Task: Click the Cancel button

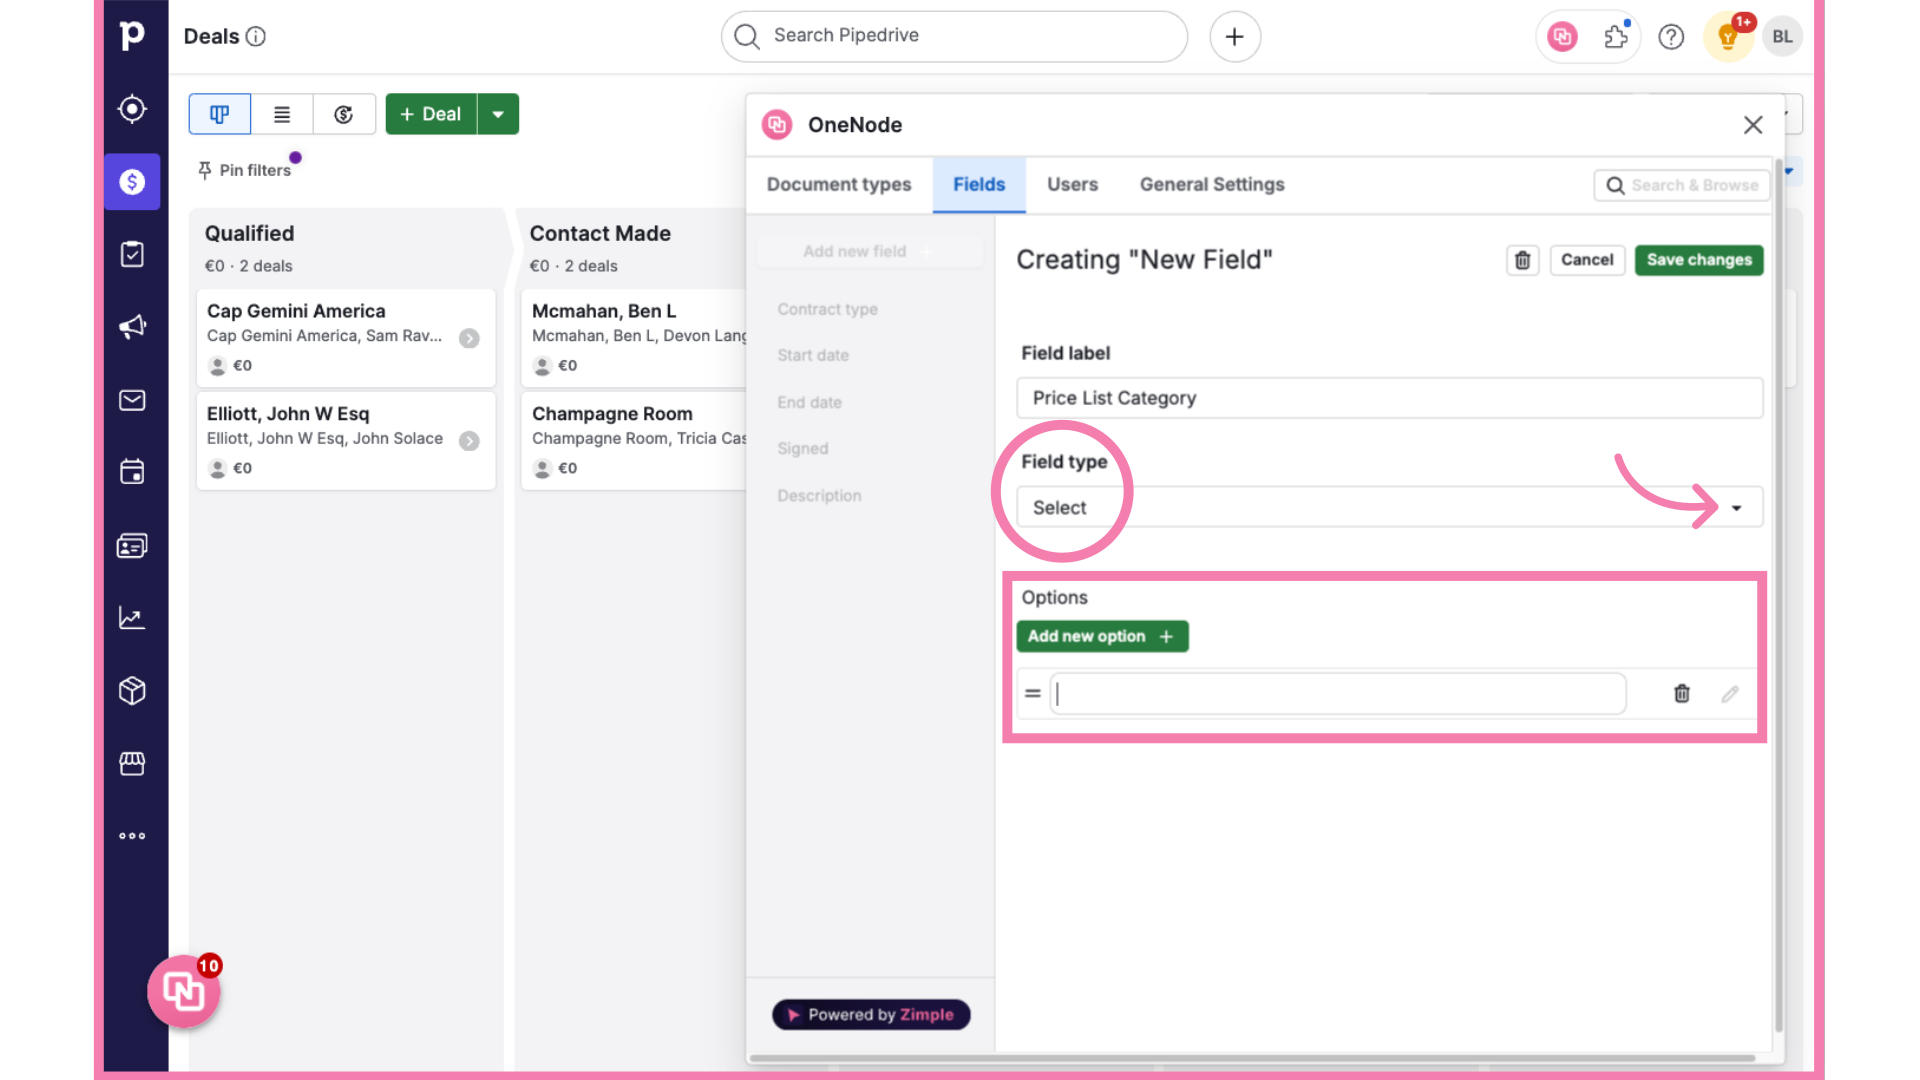Action: [x=1587, y=260]
